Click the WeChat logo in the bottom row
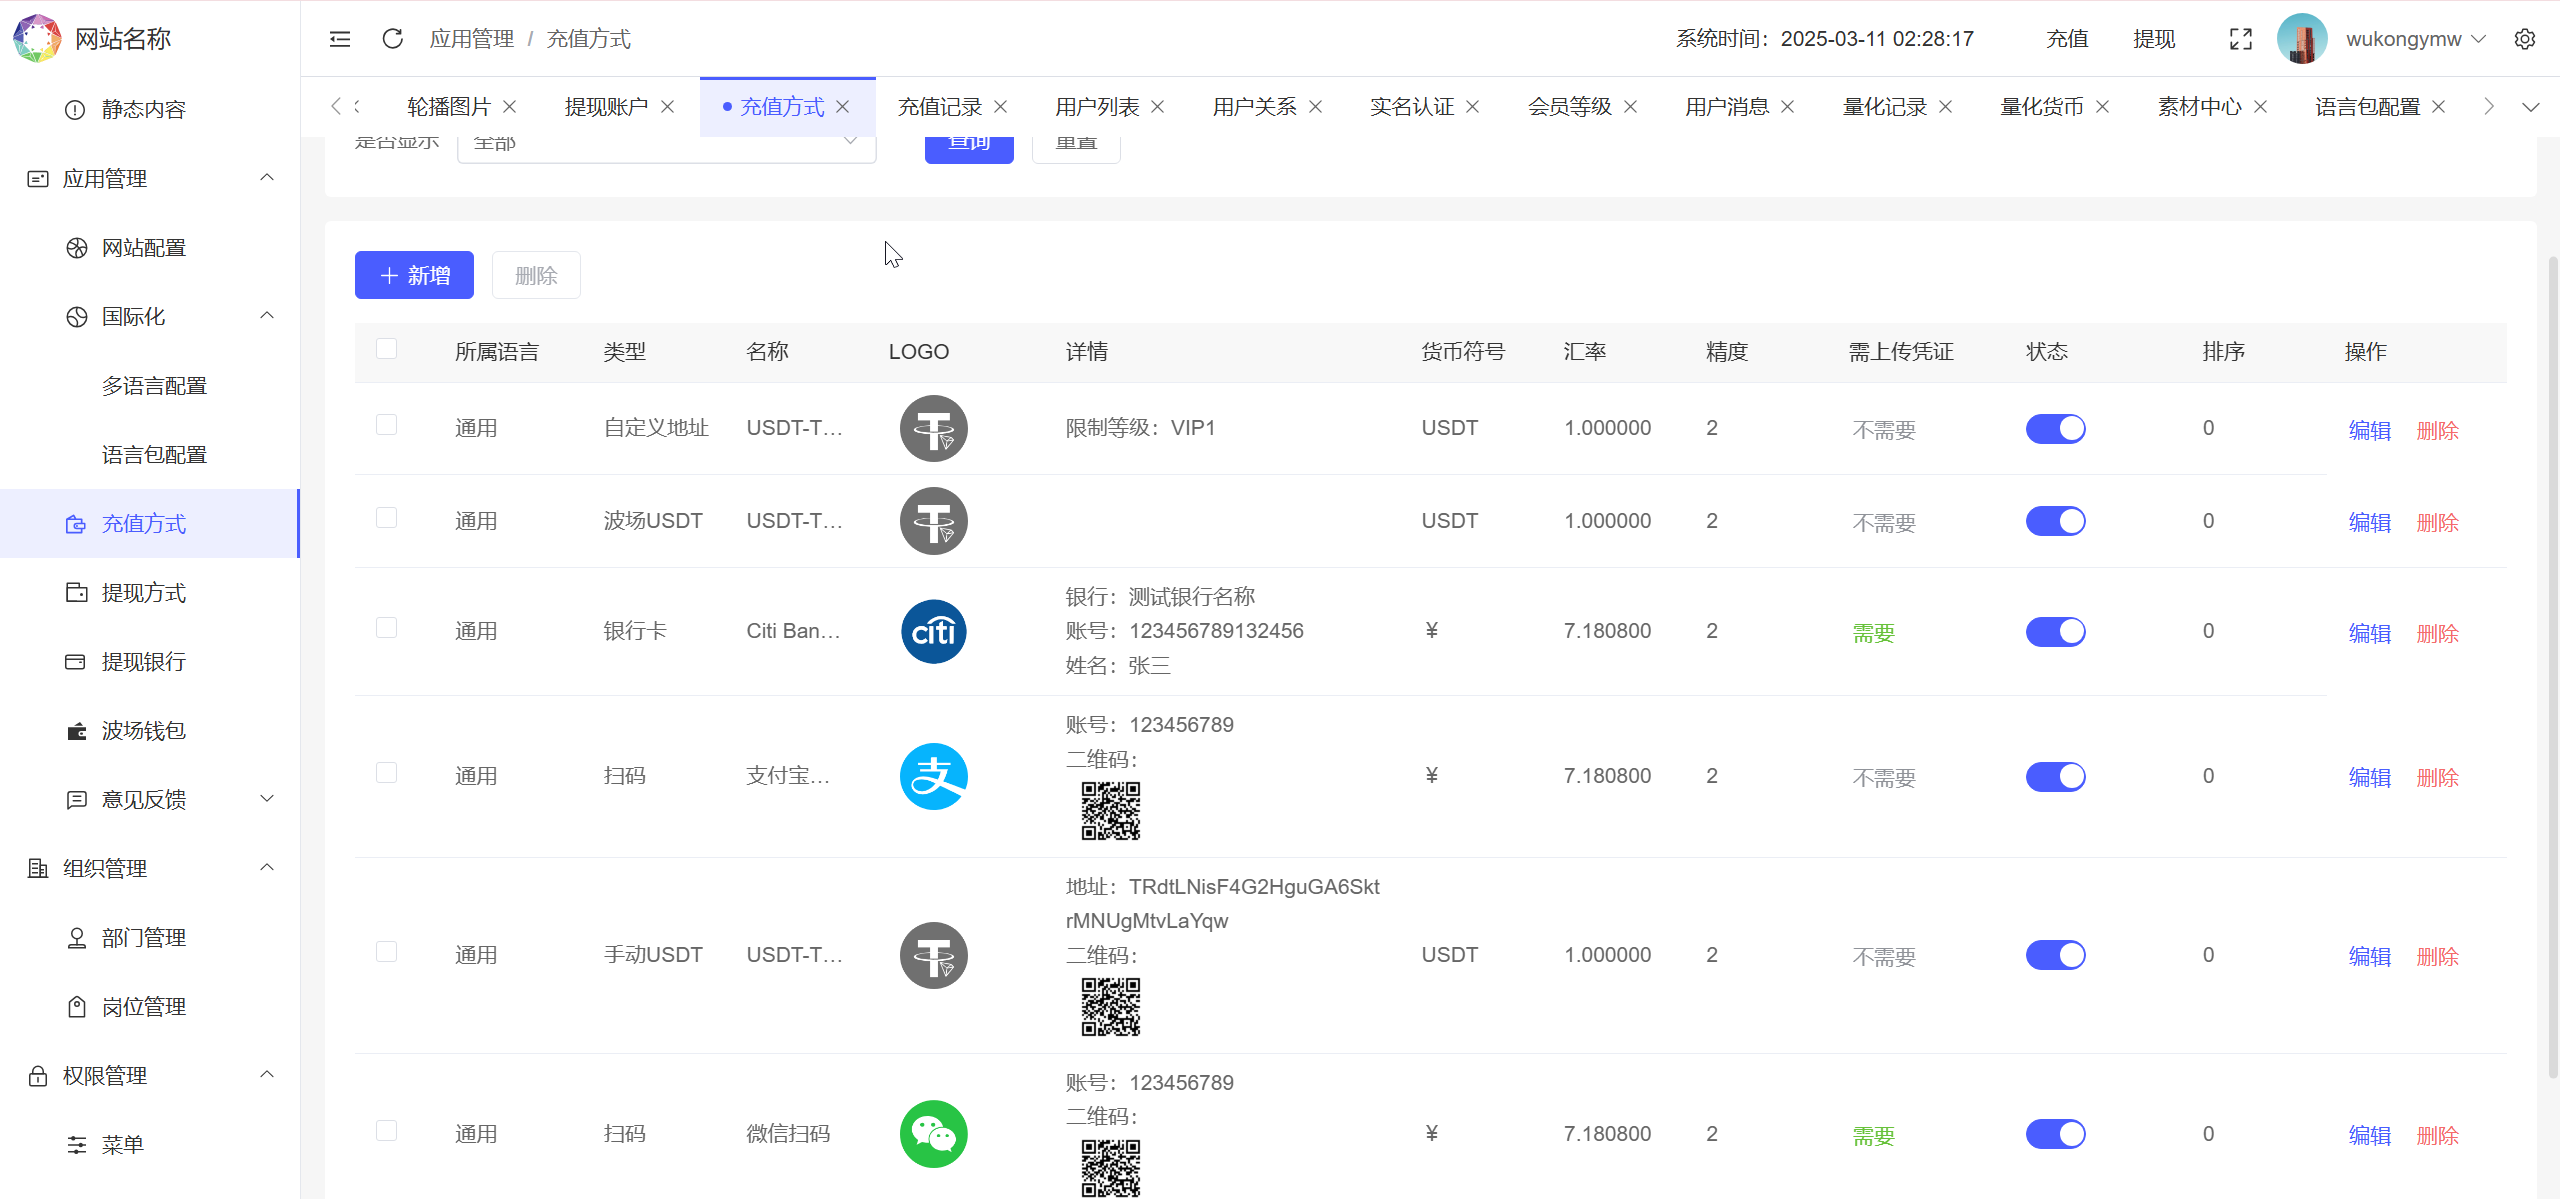 click(x=933, y=1134)
